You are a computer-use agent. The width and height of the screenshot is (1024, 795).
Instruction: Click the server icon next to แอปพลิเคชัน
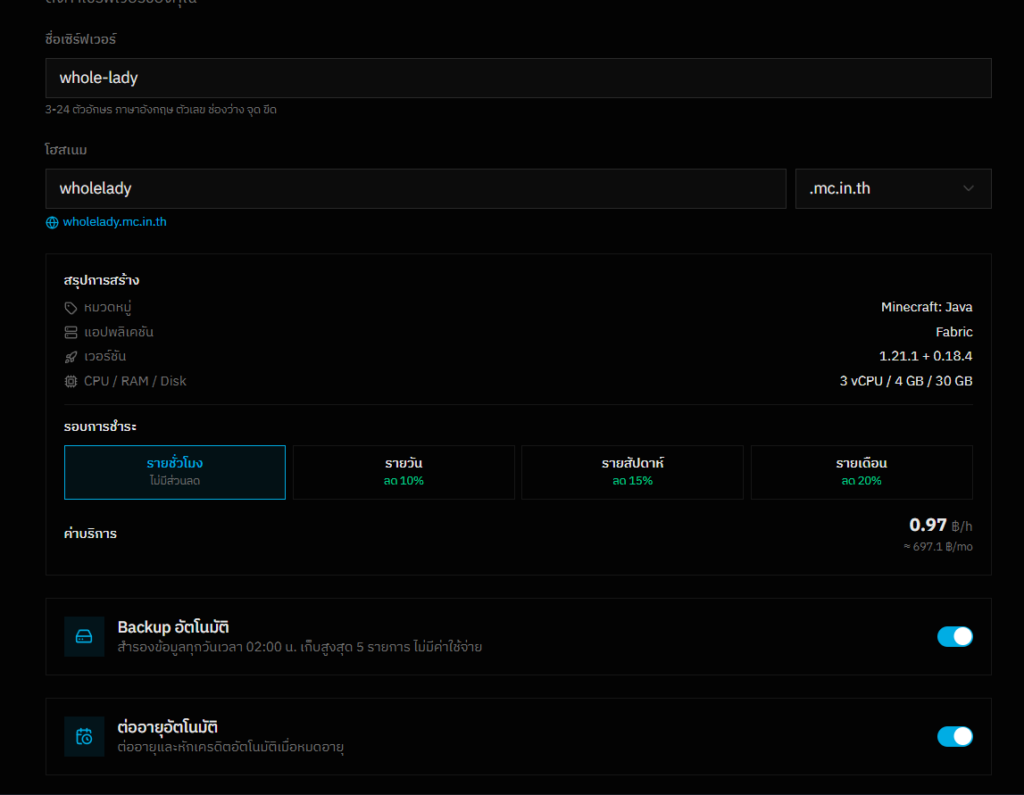pyautogui.click(x=71, y=333)
